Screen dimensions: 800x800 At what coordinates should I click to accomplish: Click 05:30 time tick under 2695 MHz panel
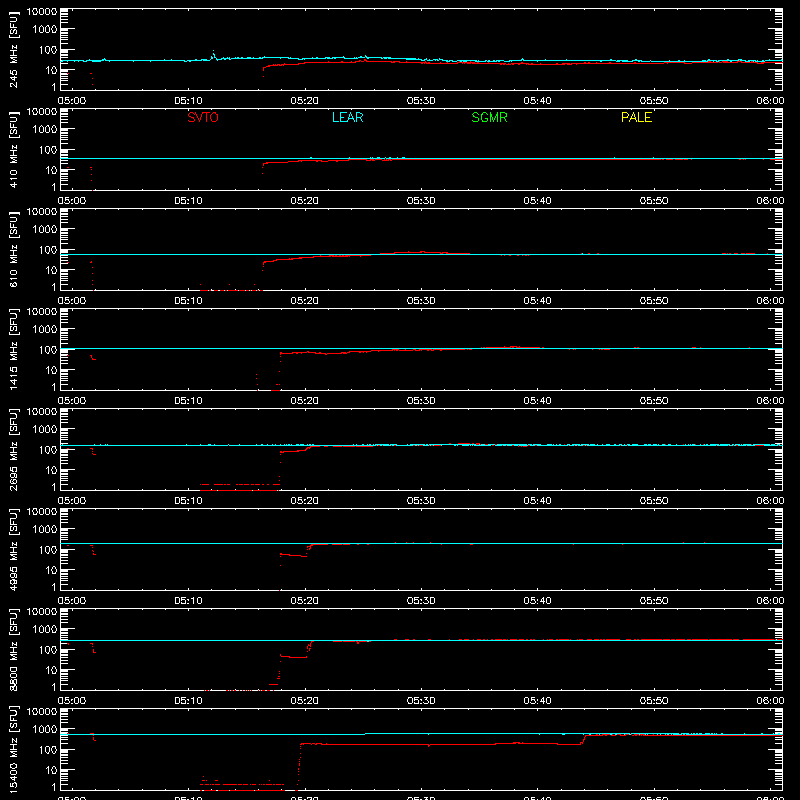point(421,501)
